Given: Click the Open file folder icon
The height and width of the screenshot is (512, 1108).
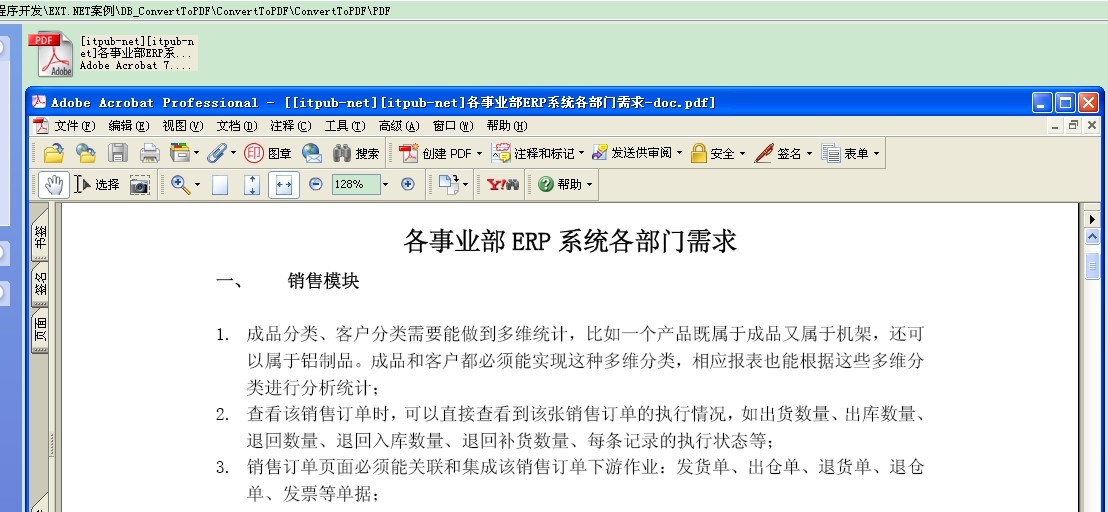Looking at the screenshot, I should pos(54,153).
